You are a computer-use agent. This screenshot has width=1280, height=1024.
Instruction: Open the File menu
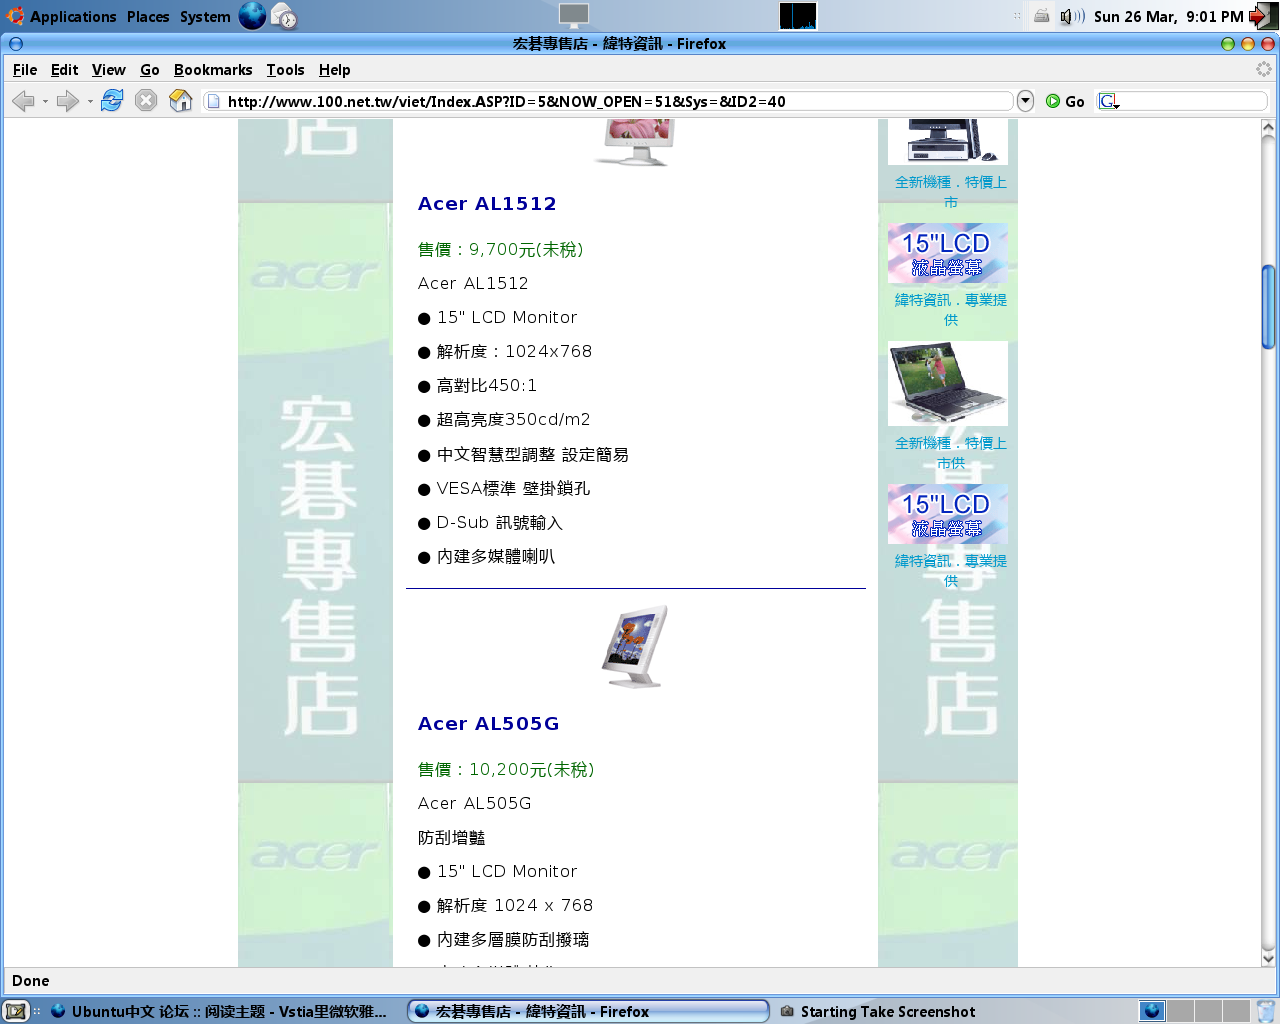tap(25, 70)
